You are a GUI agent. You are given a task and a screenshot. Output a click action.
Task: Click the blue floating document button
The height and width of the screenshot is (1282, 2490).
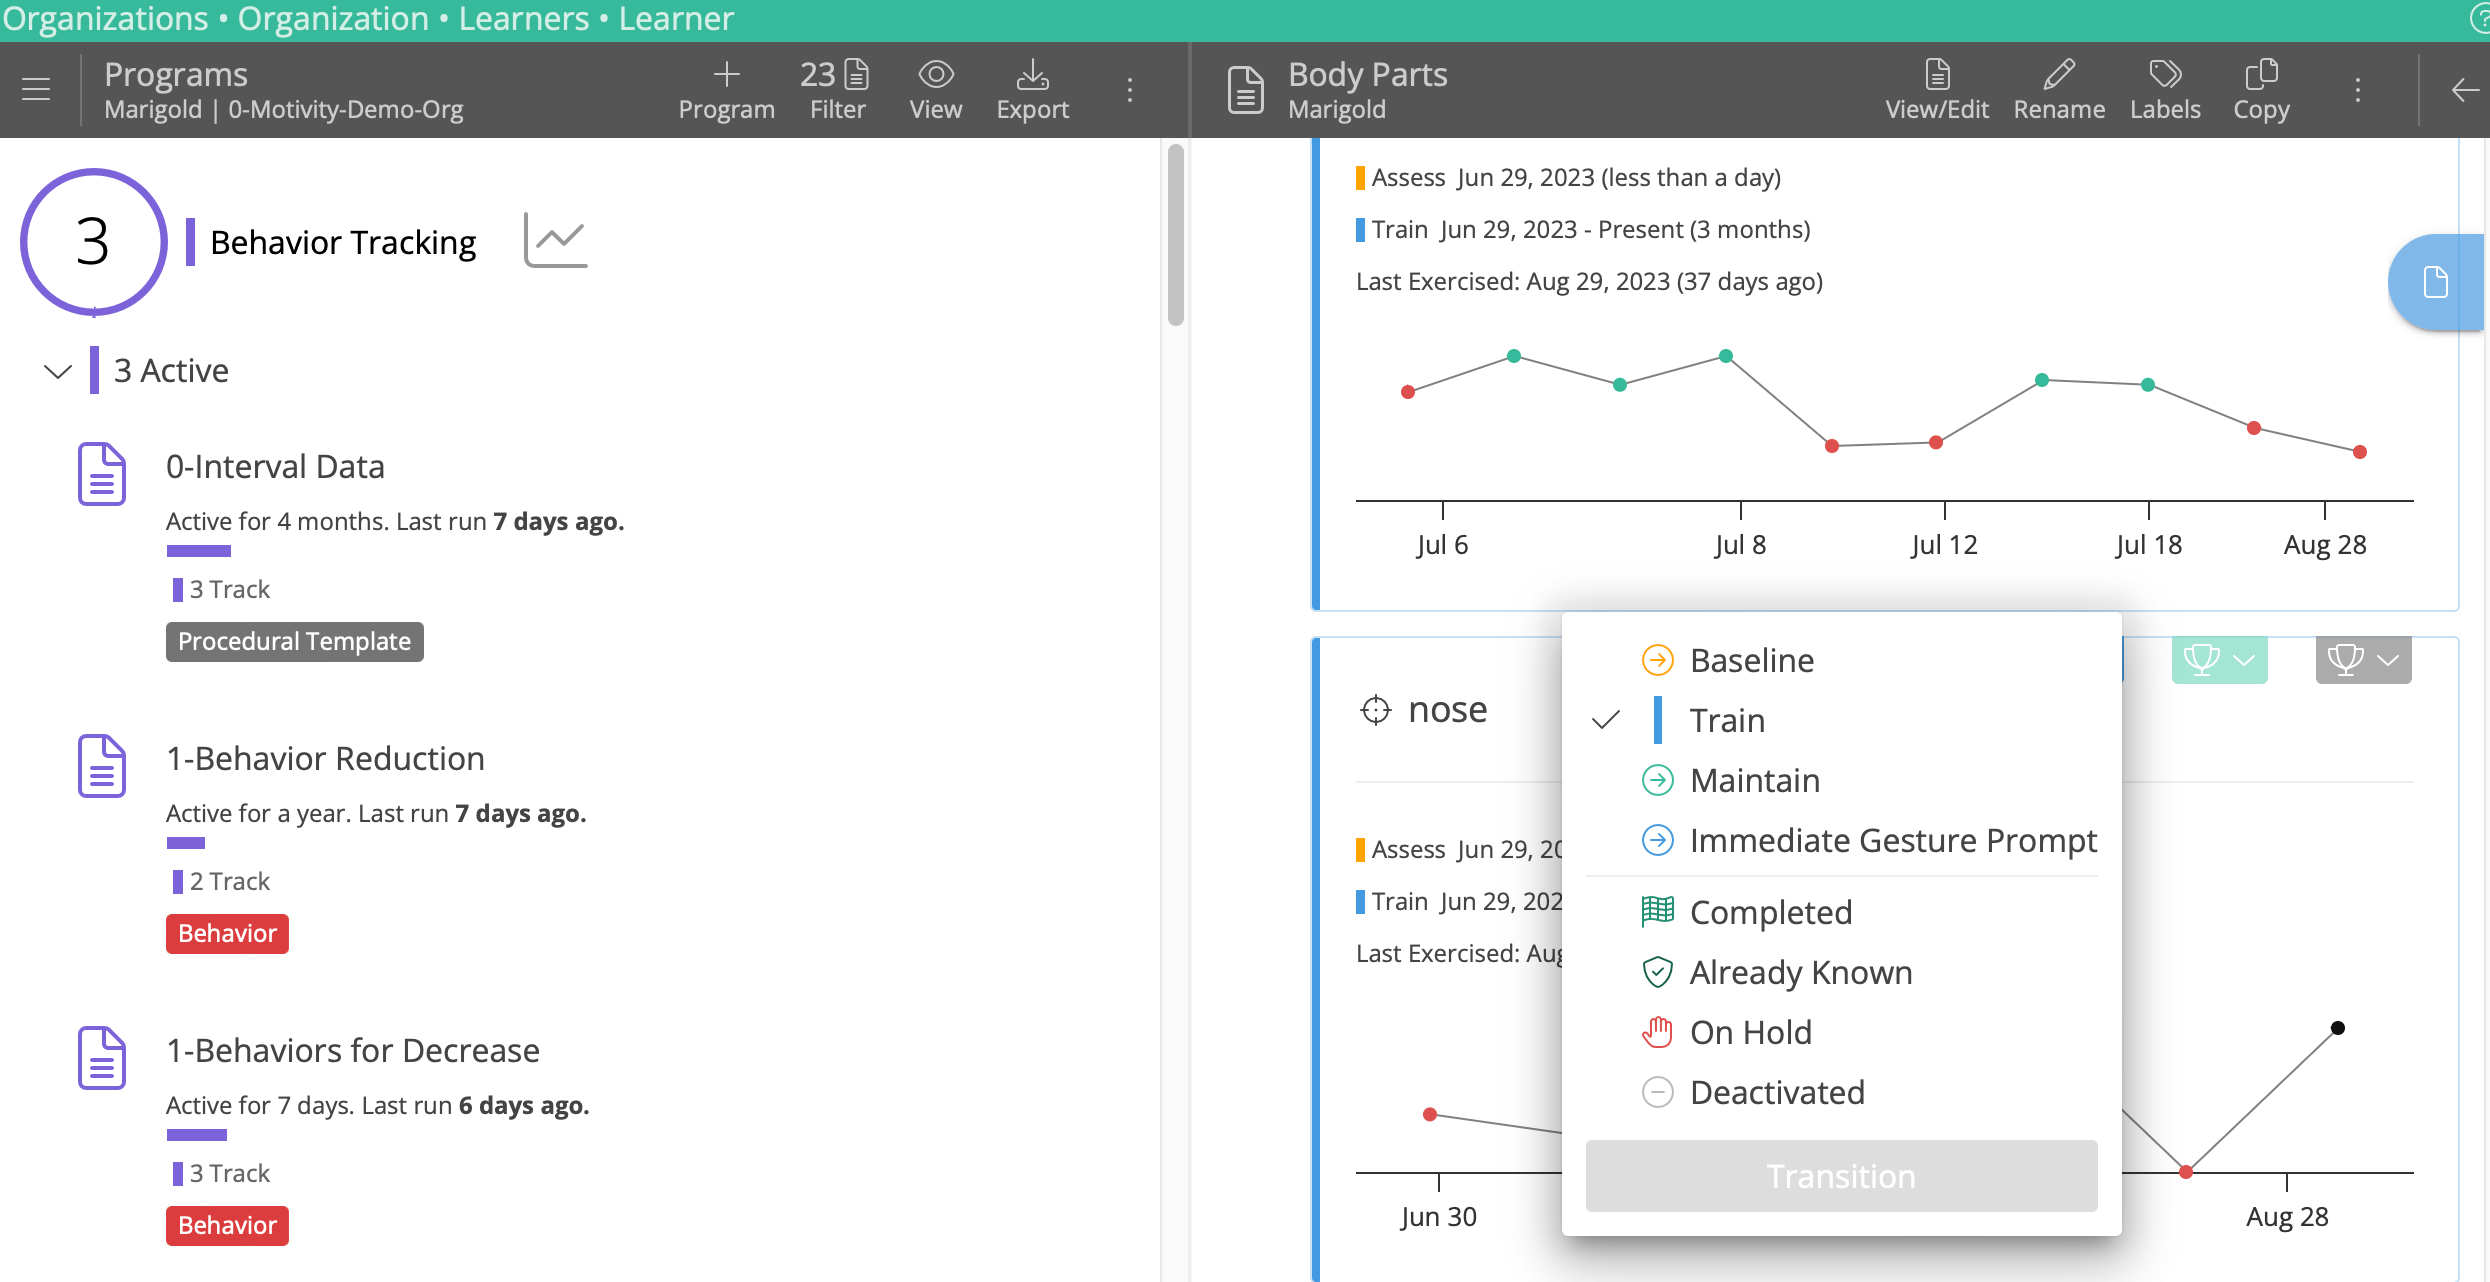(2436, 282)
